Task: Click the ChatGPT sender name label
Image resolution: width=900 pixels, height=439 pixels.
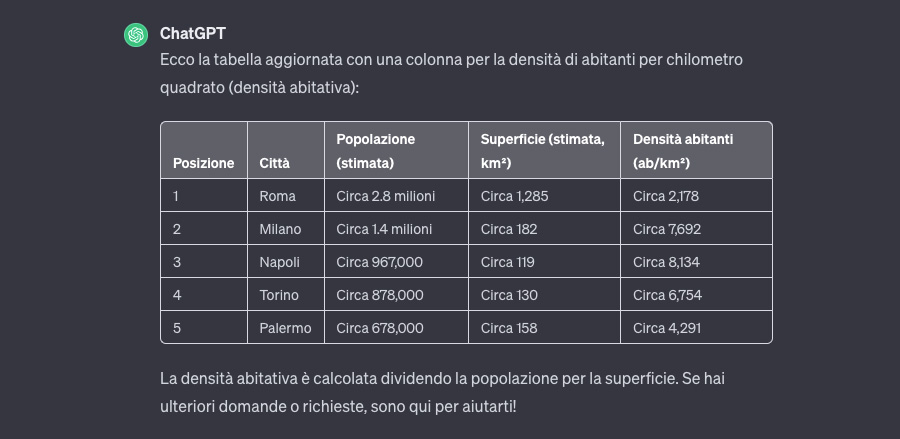Action: click(193, 34)
